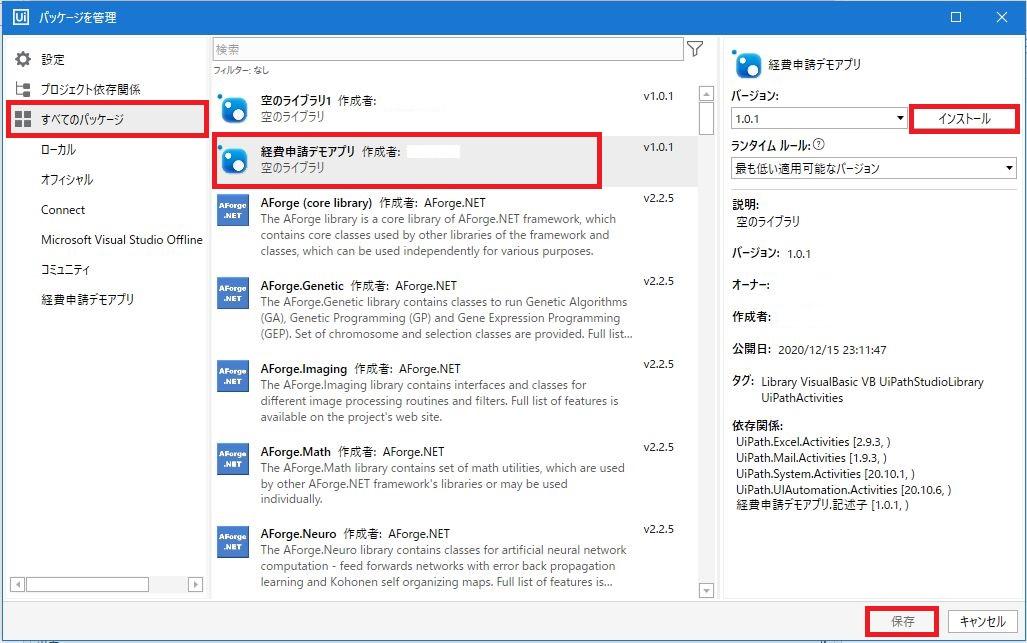This screenshot has width=1027, height=643.
Task: Click the all packages grid icon
Action: pyautogui.click(x=23, y=119)
